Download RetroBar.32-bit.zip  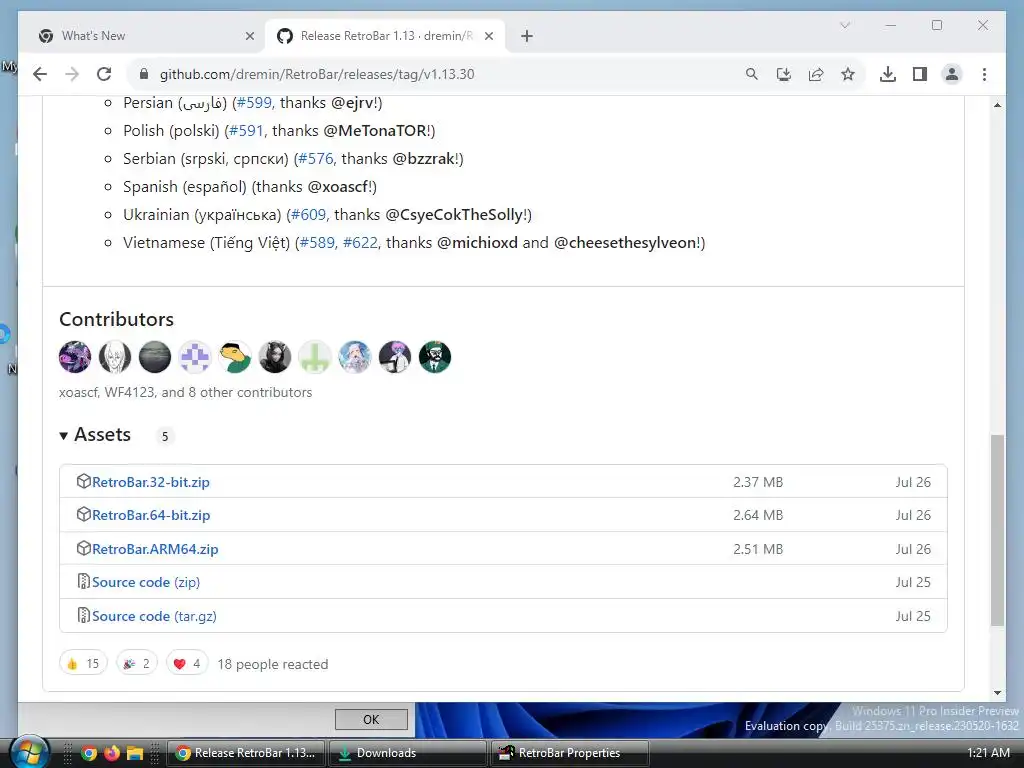151,482
